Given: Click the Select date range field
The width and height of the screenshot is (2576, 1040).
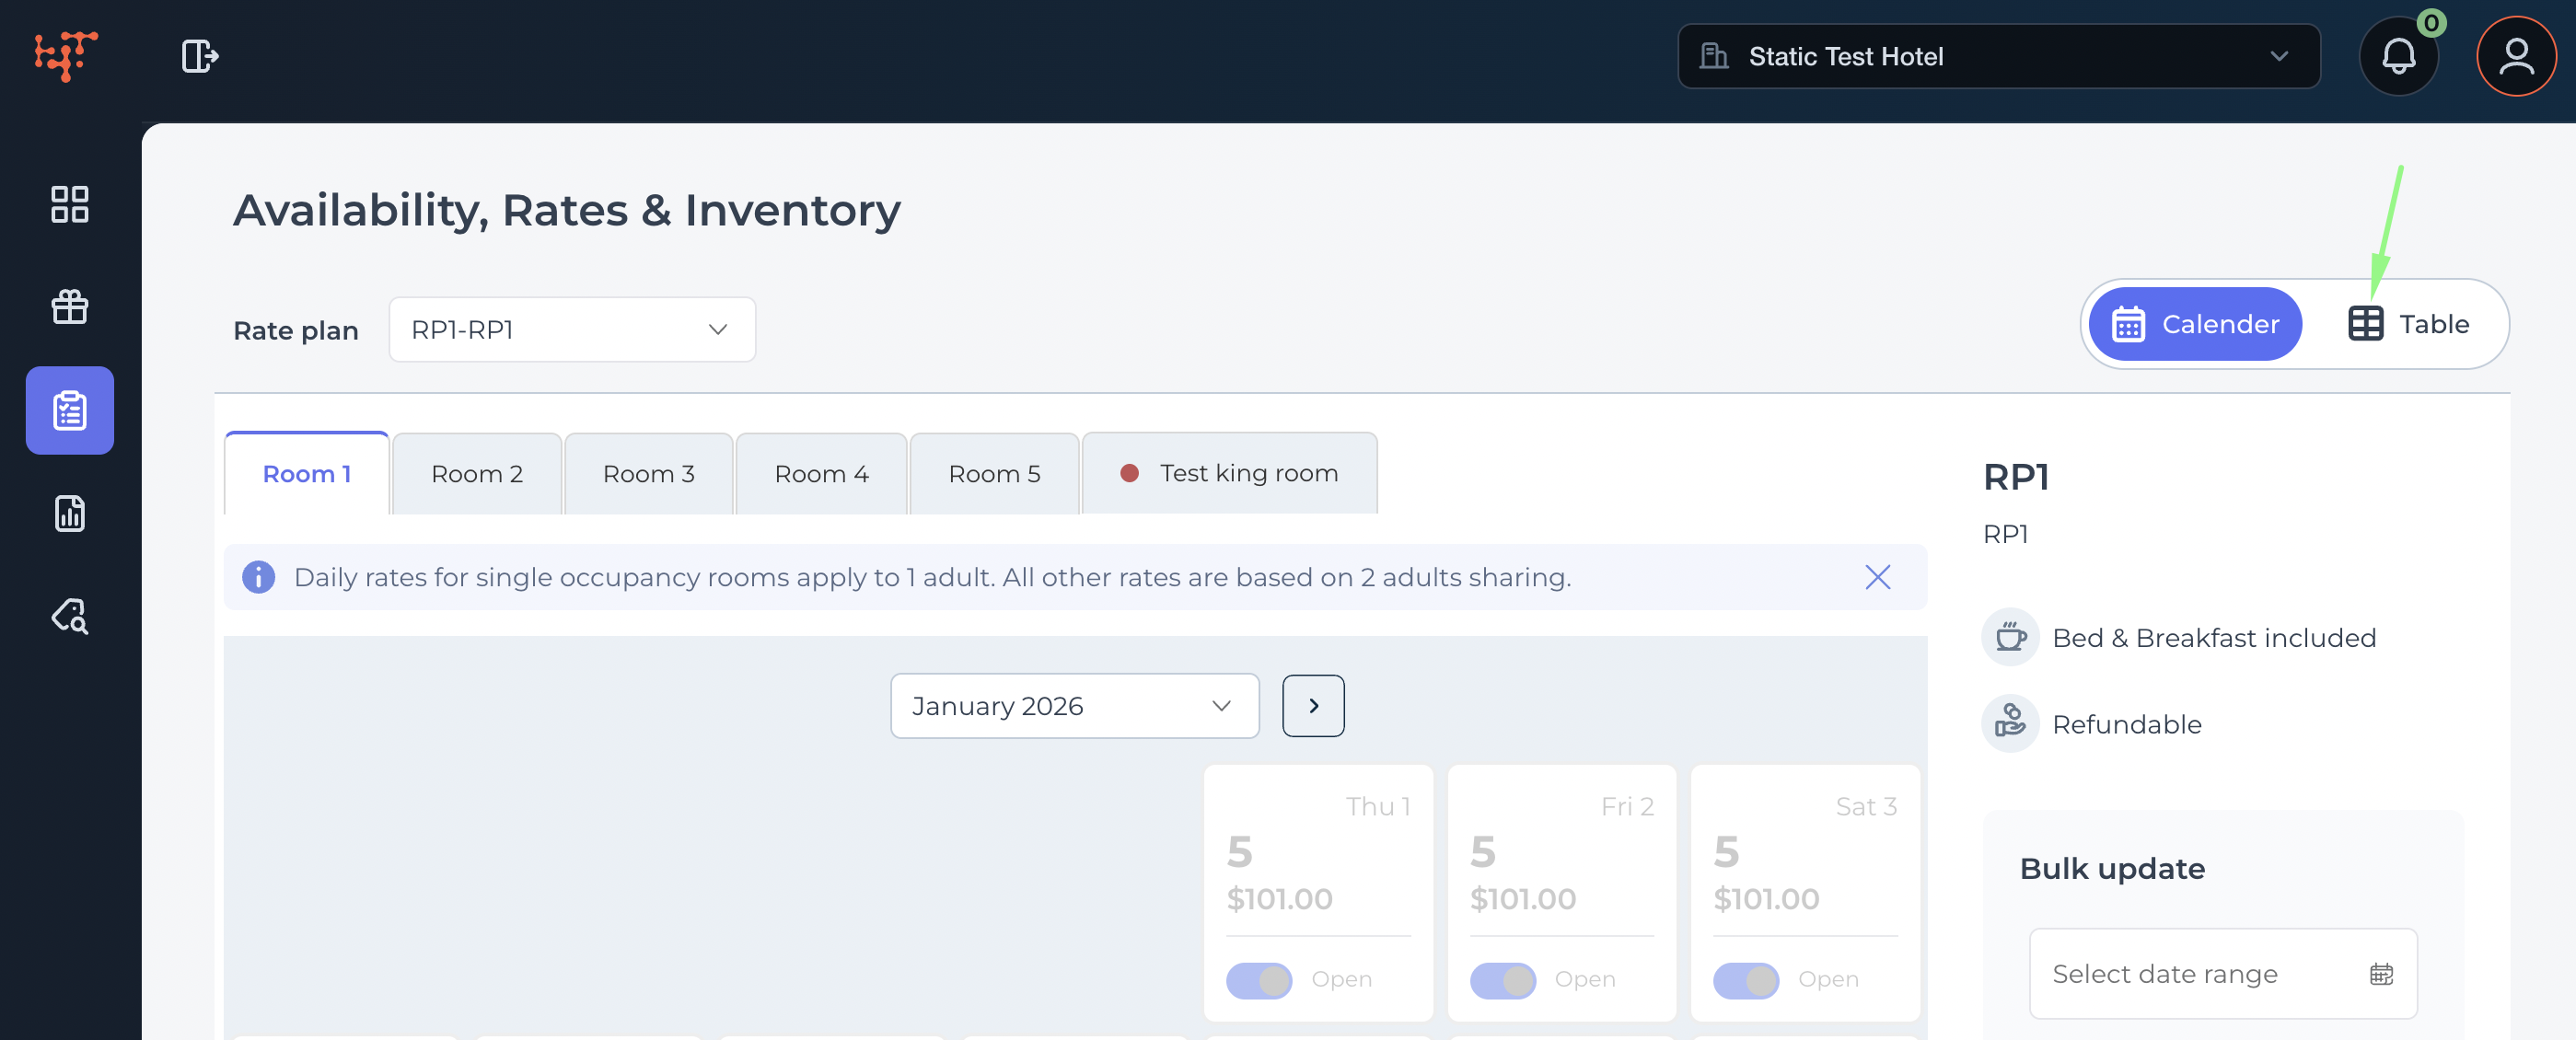Looking at the screenshot, I should click(2221, 973).
